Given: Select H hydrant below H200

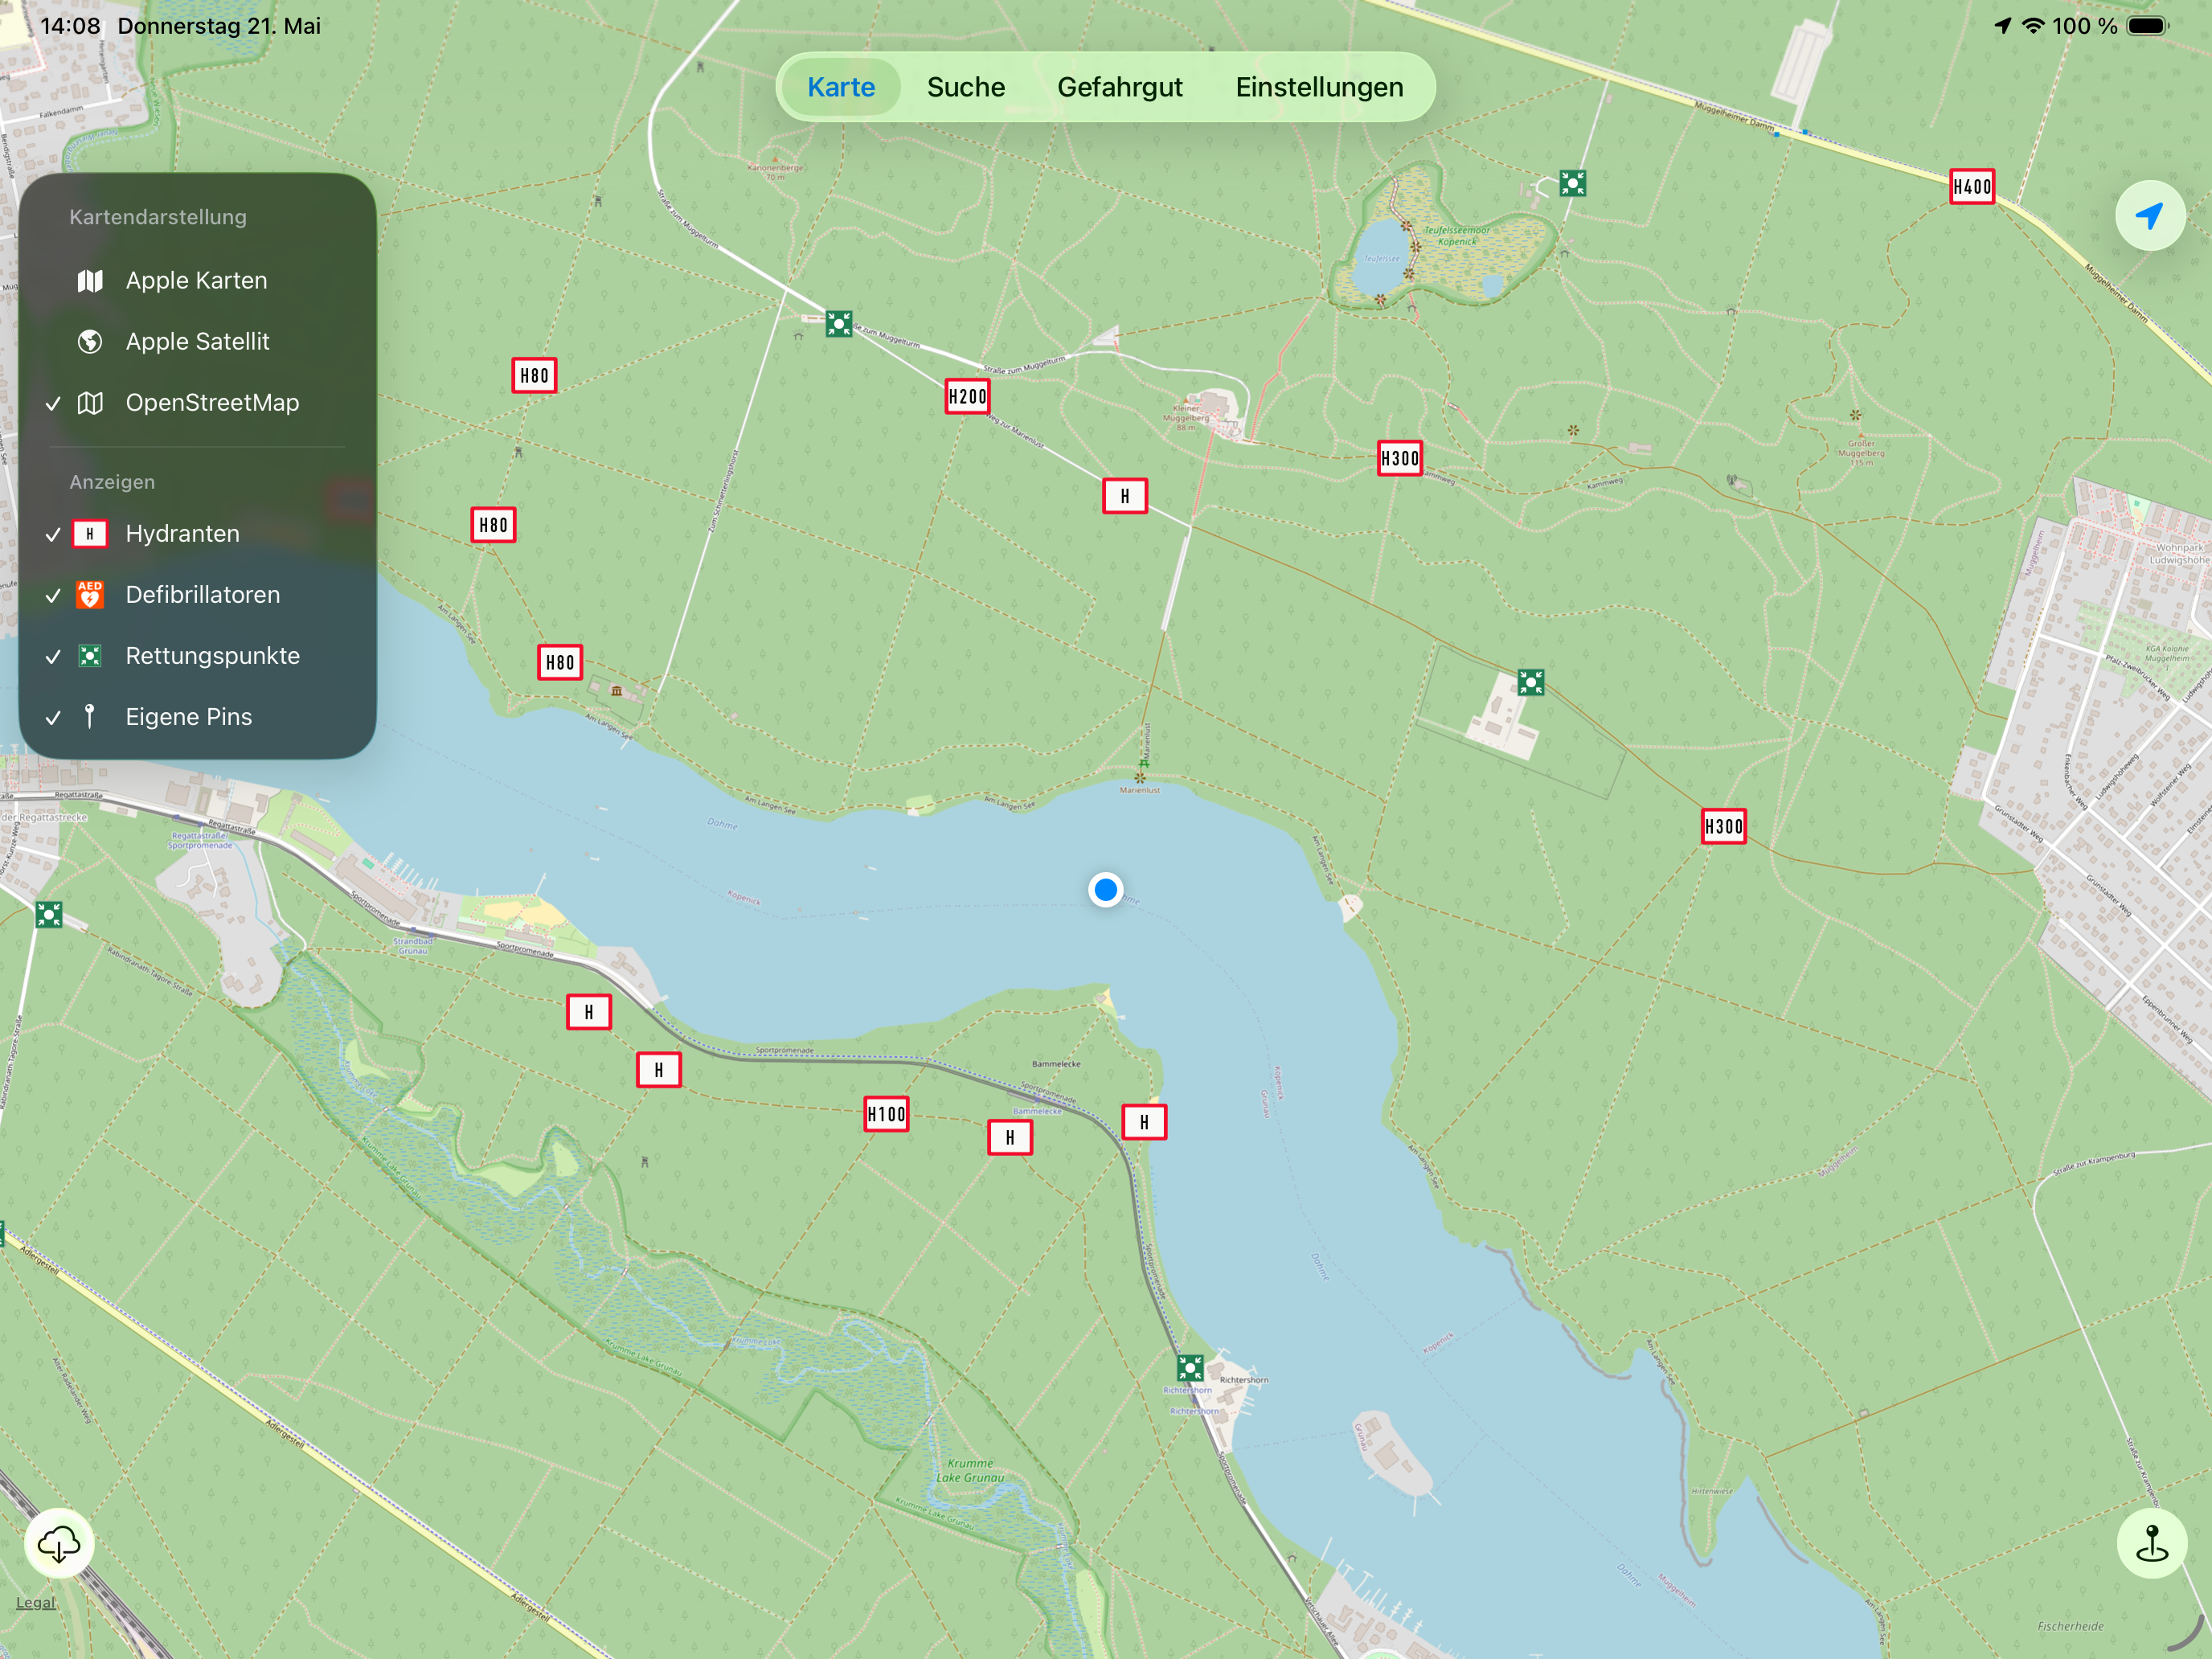Looking at the screenshot, I should click(x=1124, y=495).
